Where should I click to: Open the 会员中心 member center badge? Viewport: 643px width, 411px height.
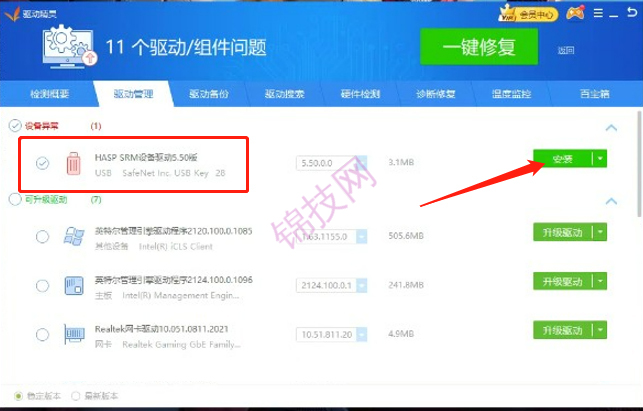529,14
